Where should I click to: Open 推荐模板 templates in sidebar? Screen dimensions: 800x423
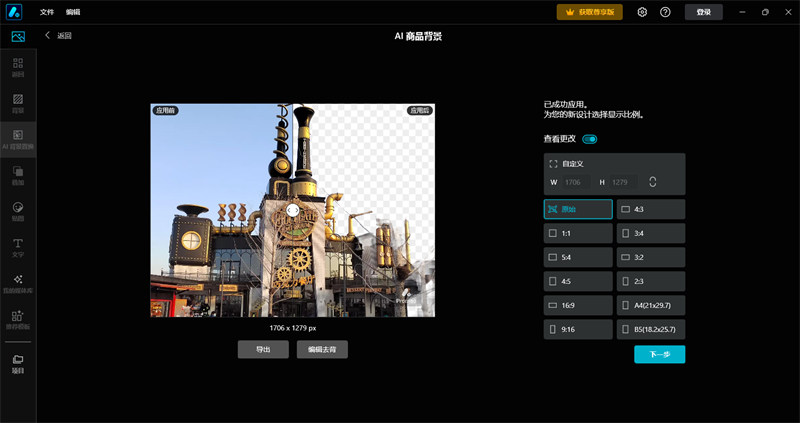(x=18, y=320)
